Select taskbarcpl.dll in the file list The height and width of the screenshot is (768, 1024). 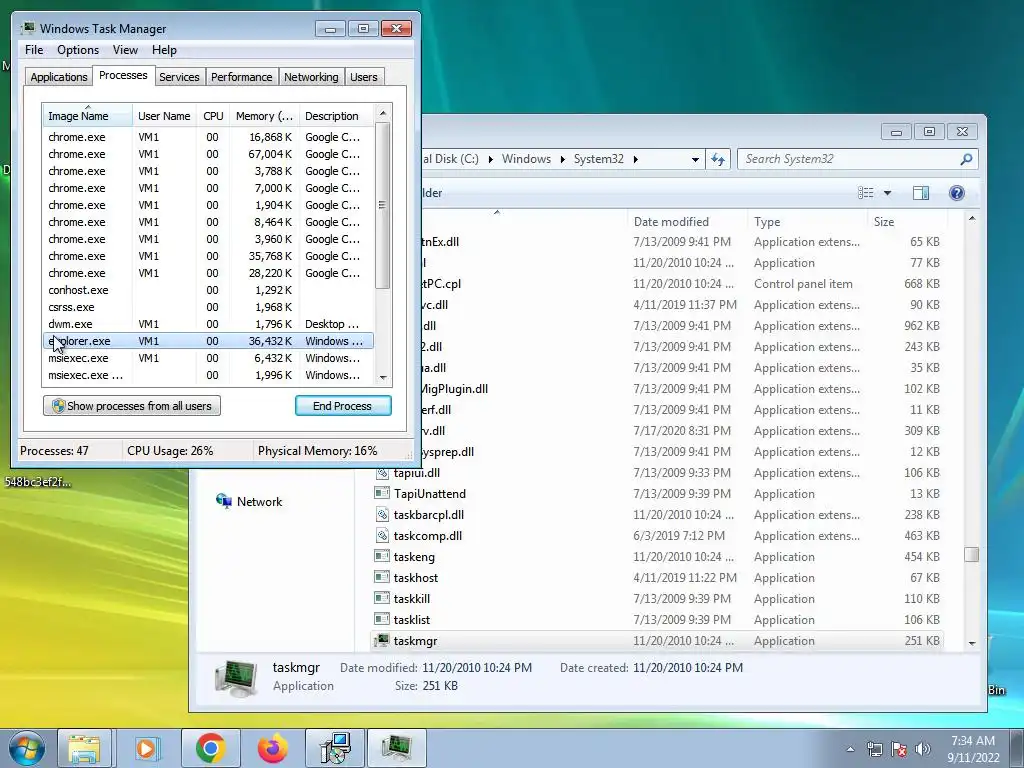point(656,515)
